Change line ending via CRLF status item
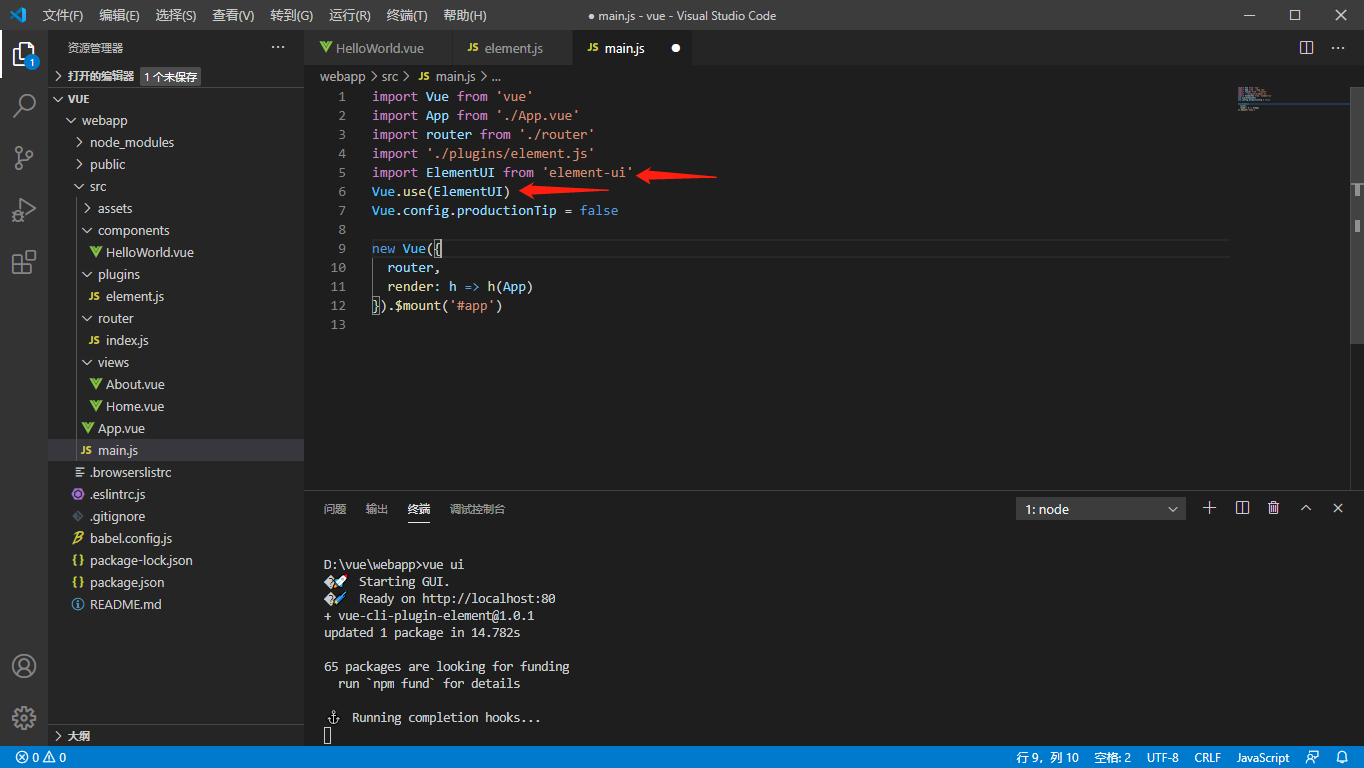The width and height of the screenshot is (1364, 768). pyautogui.click(x=1207, y=757)
